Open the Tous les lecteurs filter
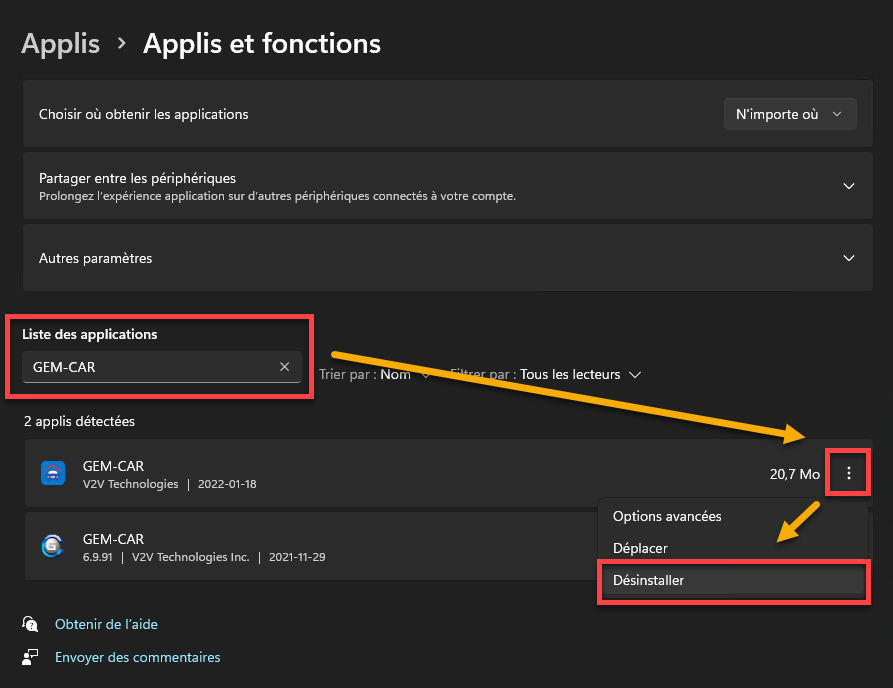This screenshot has width=893, height=688. click(x=580, y=374)
